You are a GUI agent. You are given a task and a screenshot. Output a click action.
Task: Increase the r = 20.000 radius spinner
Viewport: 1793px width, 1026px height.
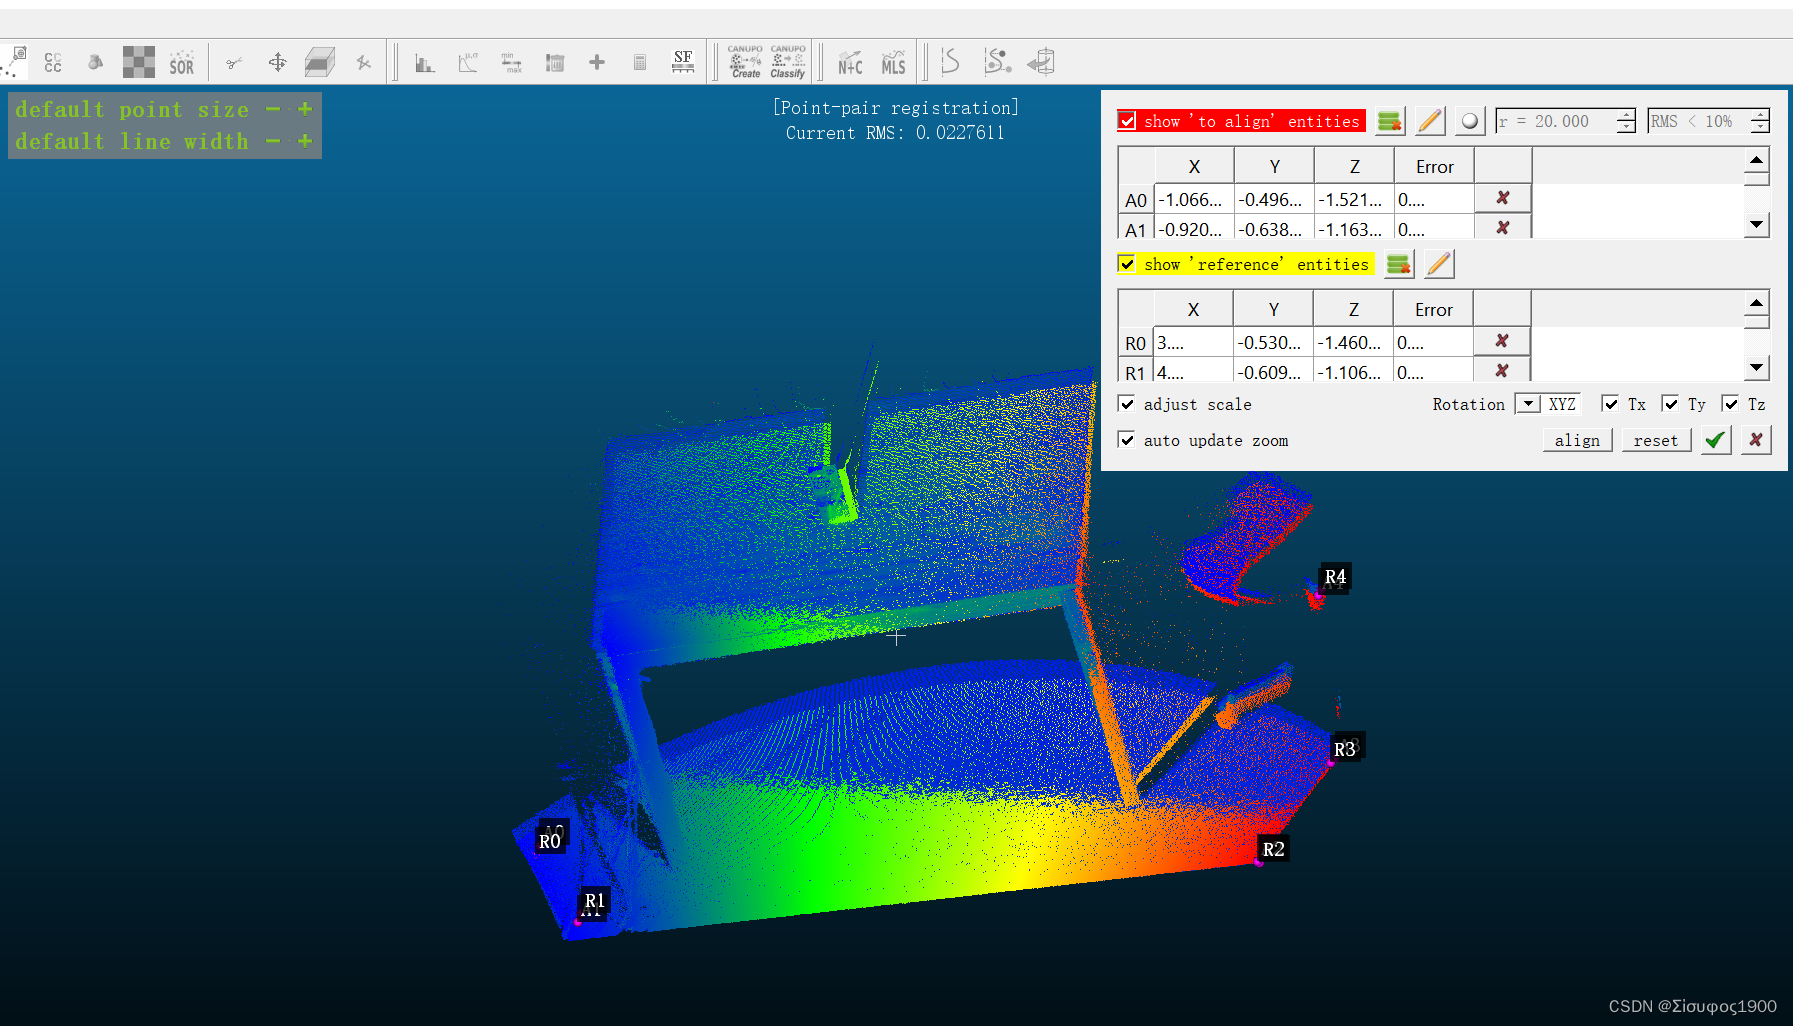1626,114
